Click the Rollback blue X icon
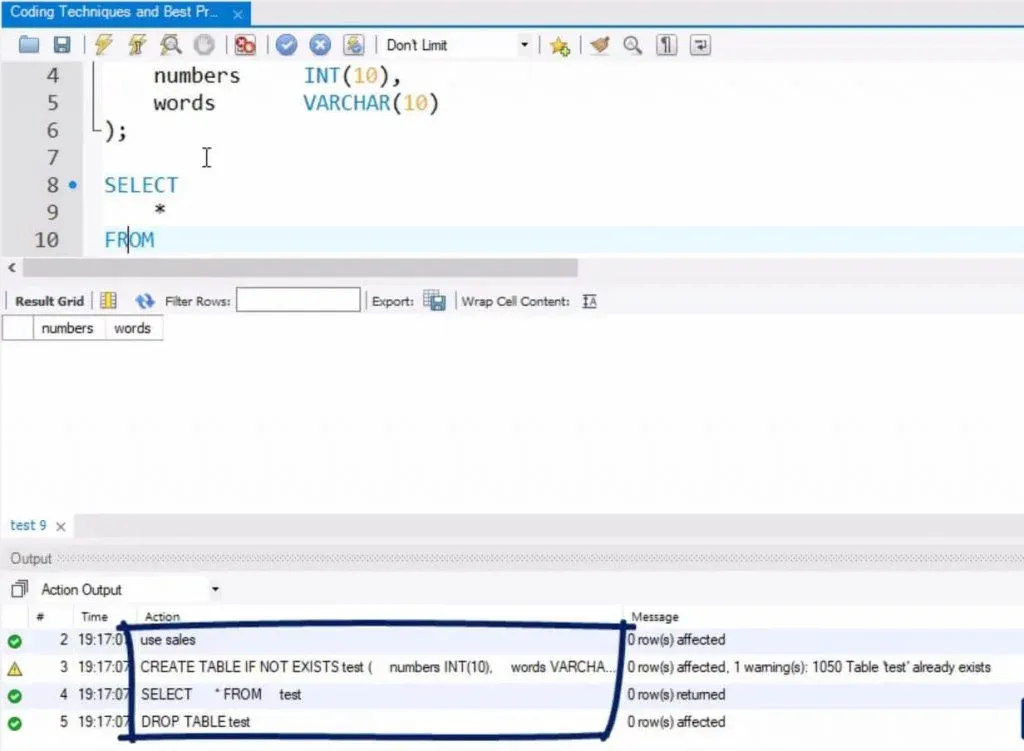This screenshot has width=1024, height=751. click(x=320, y=45)
